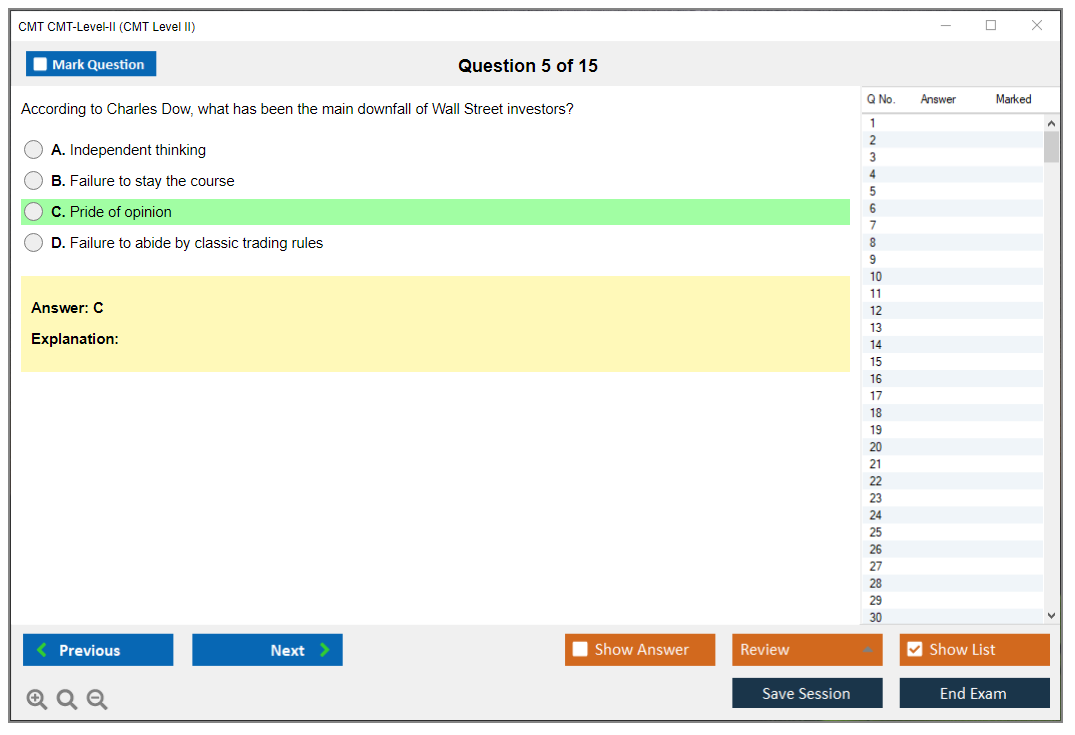Select option A Independent thinking
Viewport: 1075px width, 735px height.
[x=34, y=150]
